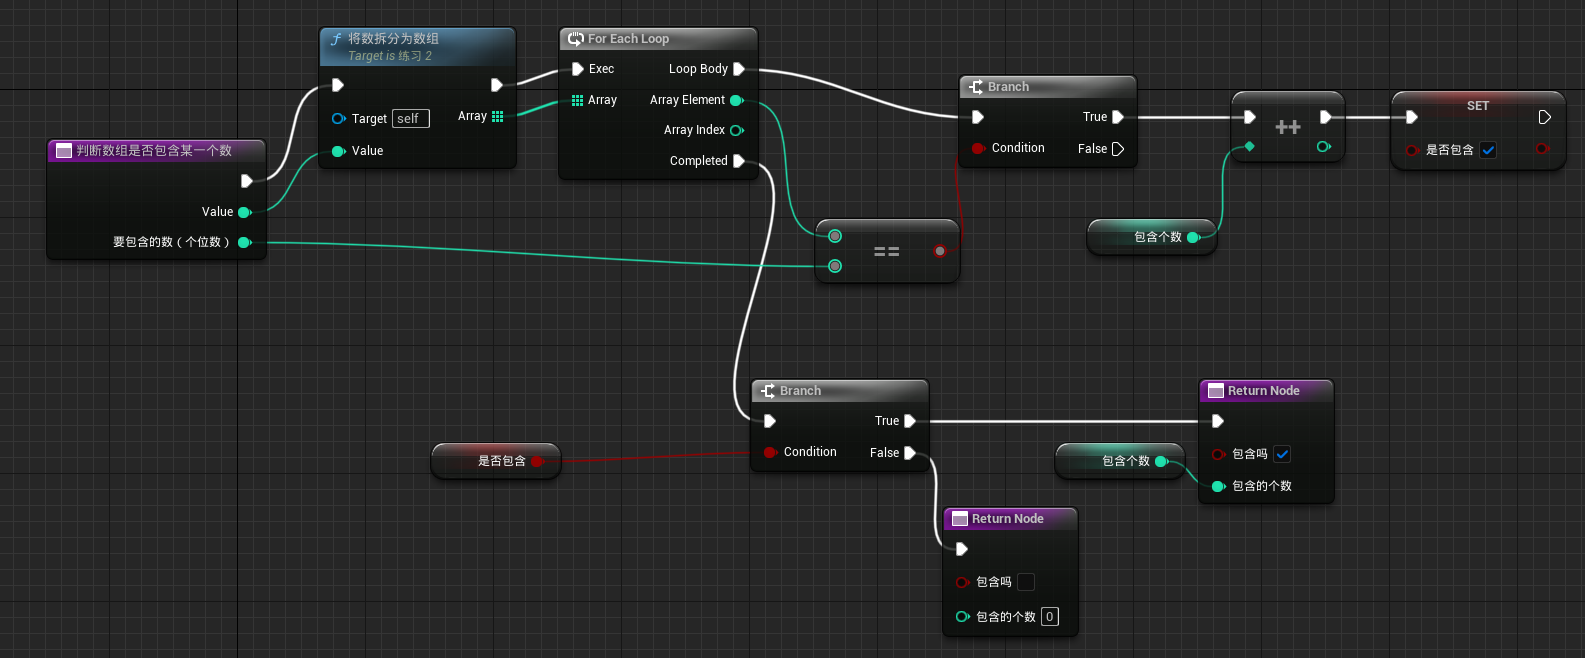
Task: Click the Completed exec output pin
Action: 739,161
